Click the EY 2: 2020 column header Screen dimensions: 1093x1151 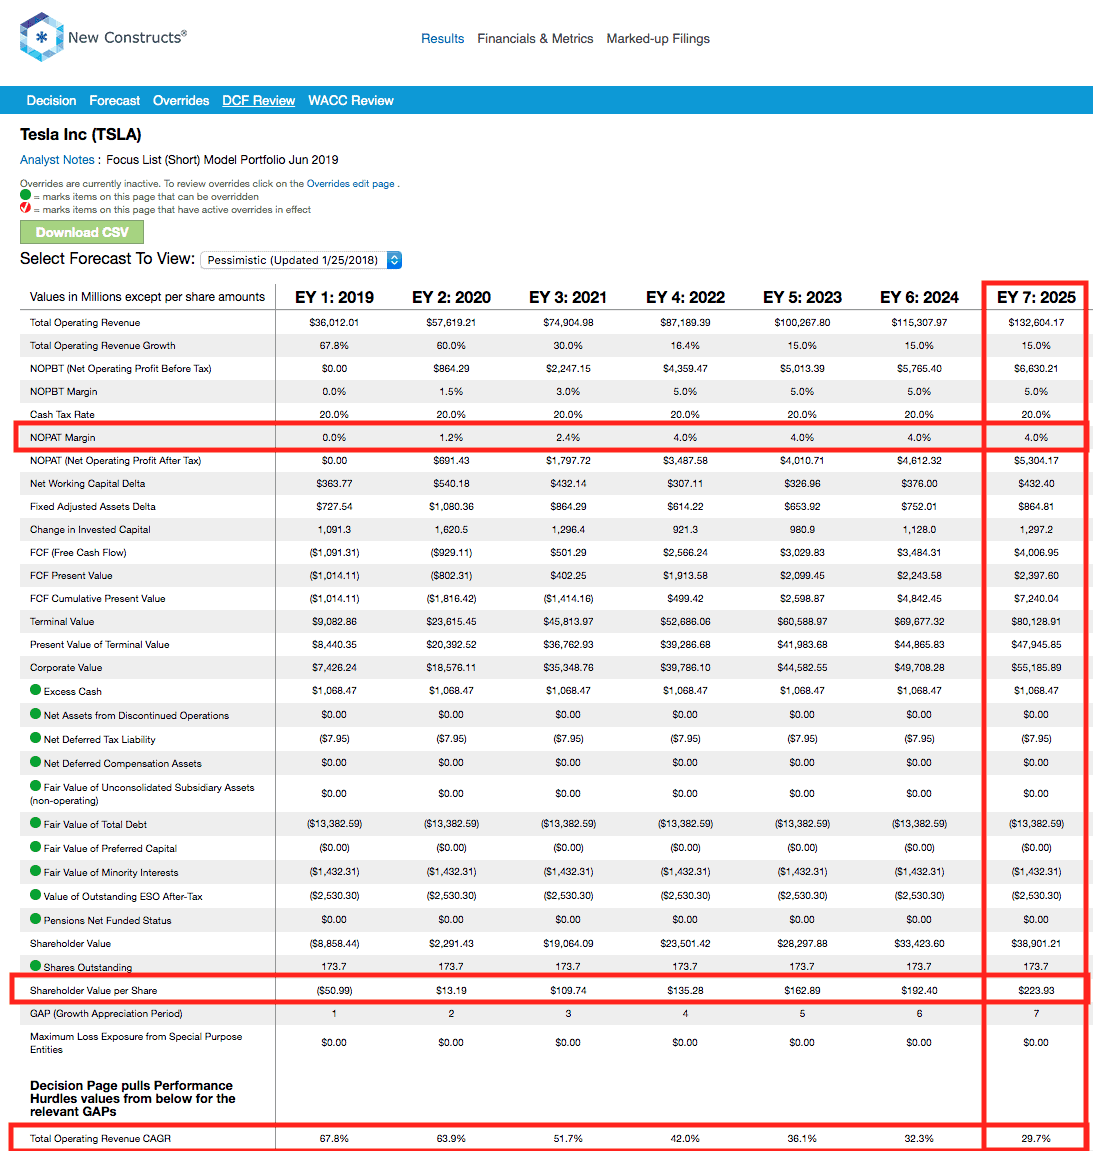tap(451, 297)
